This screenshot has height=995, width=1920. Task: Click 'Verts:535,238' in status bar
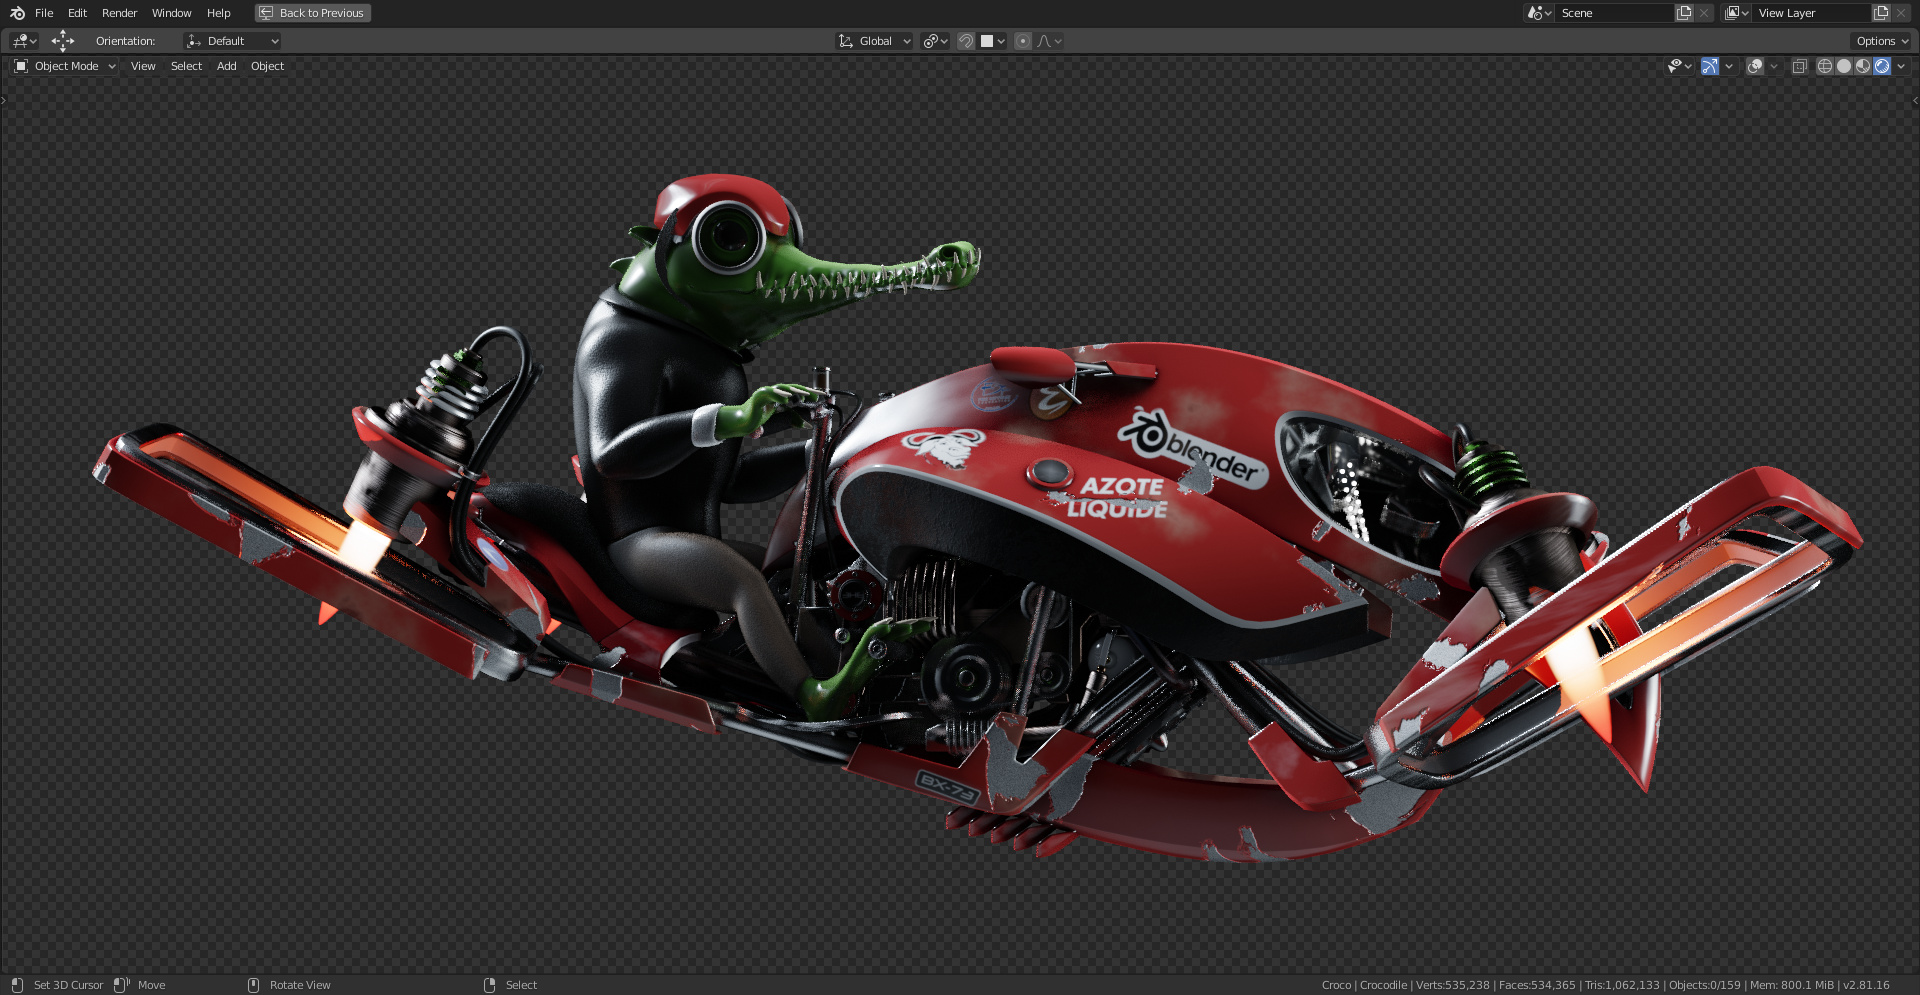point(1452,985)
